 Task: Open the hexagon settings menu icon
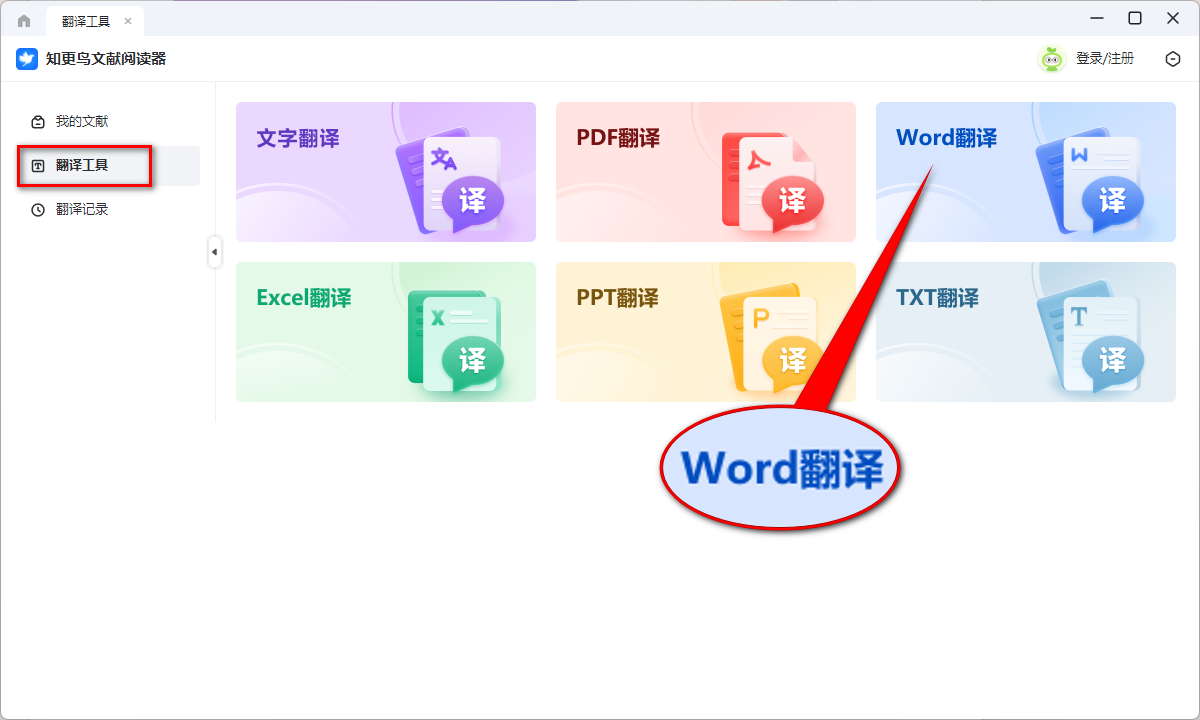pyautogui.click(x=1173, y=59)
